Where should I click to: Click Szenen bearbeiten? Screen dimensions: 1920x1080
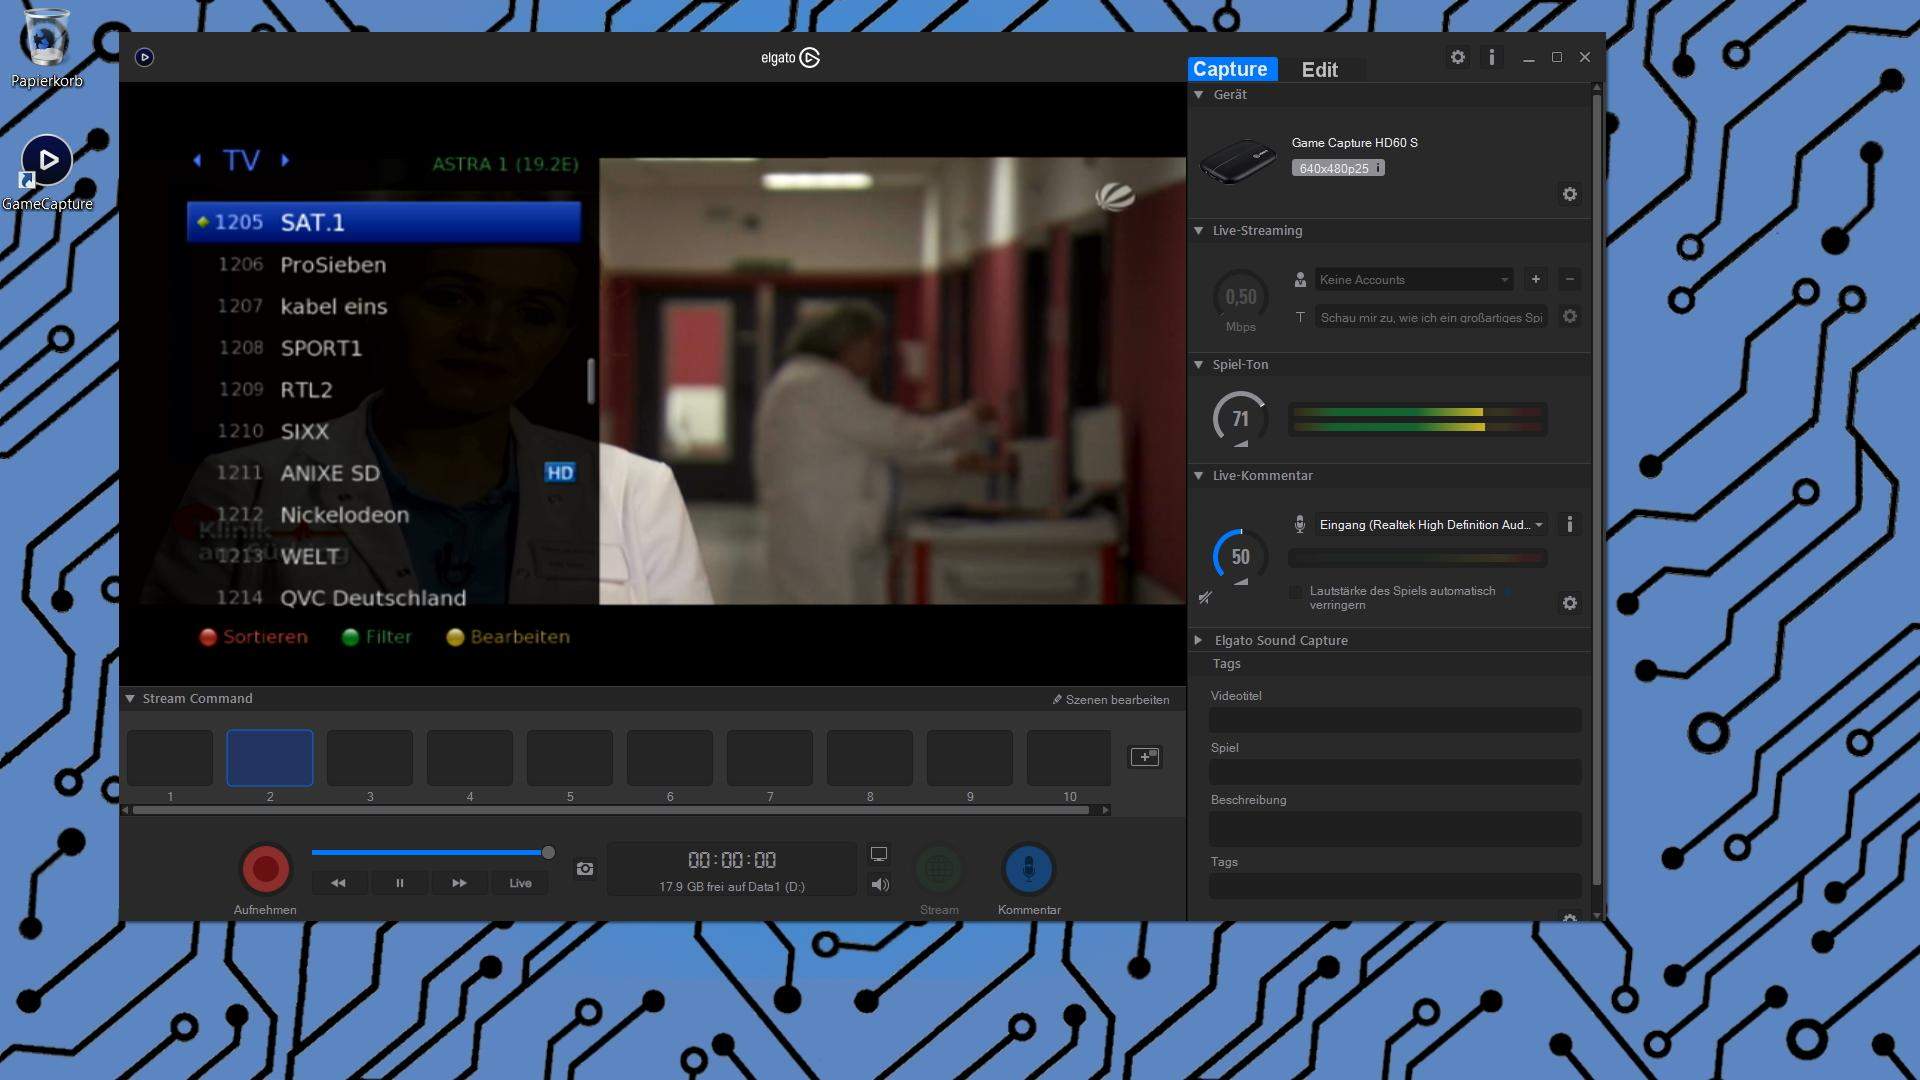[x=1110, y=699]
